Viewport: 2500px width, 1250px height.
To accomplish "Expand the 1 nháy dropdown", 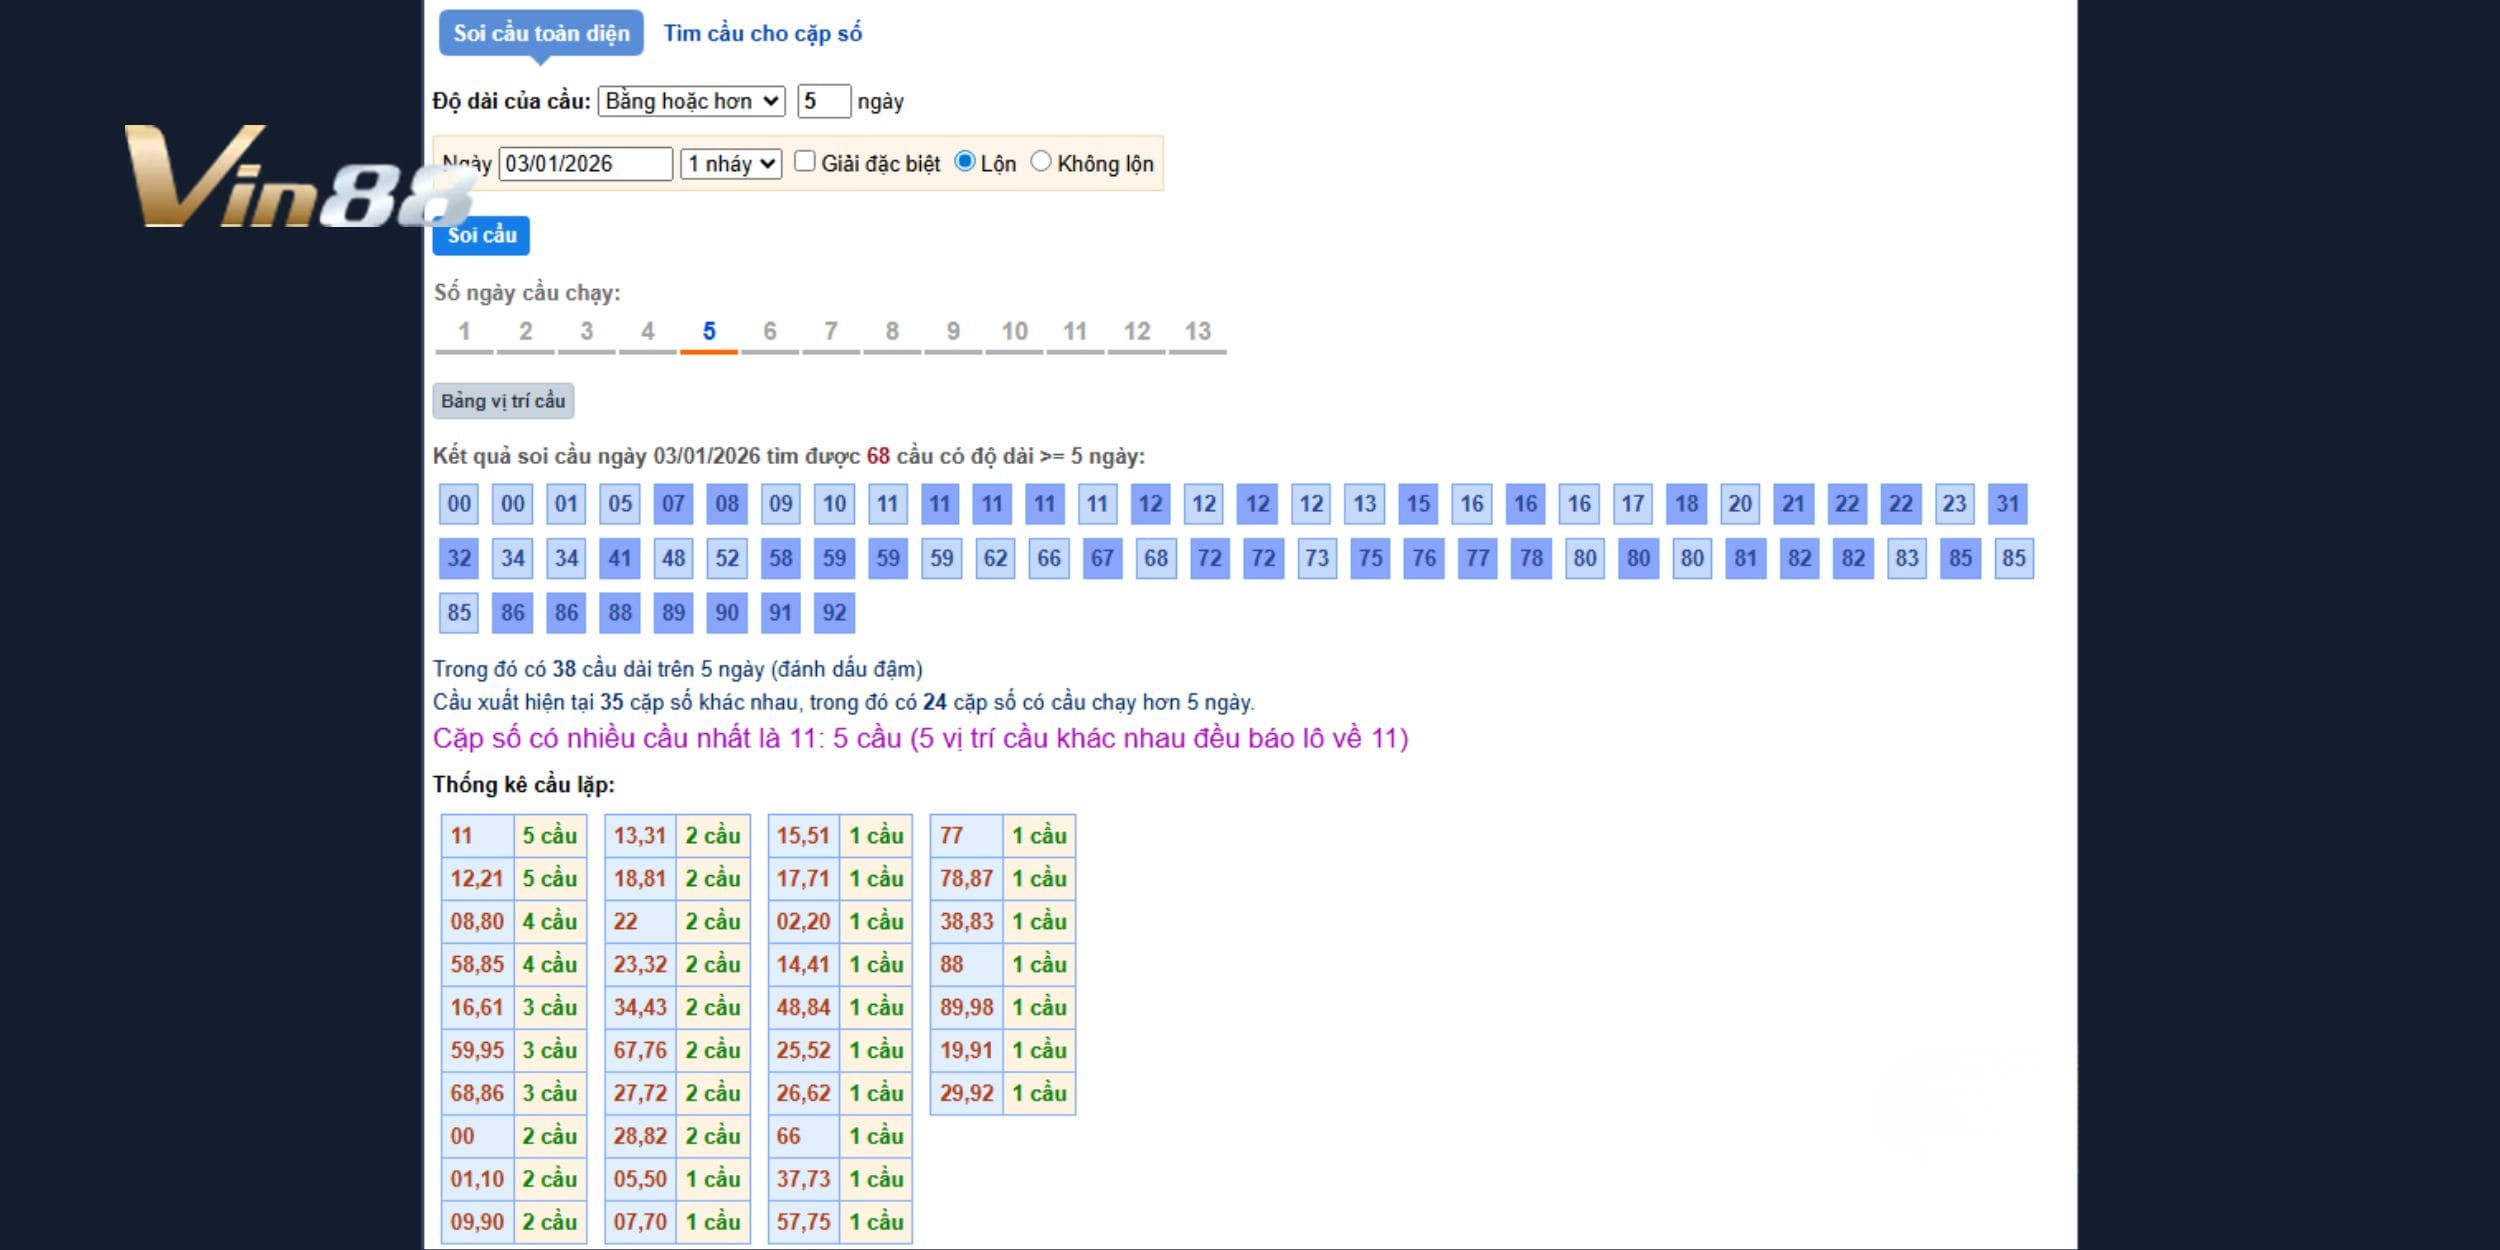I will [x=731, y=164].
